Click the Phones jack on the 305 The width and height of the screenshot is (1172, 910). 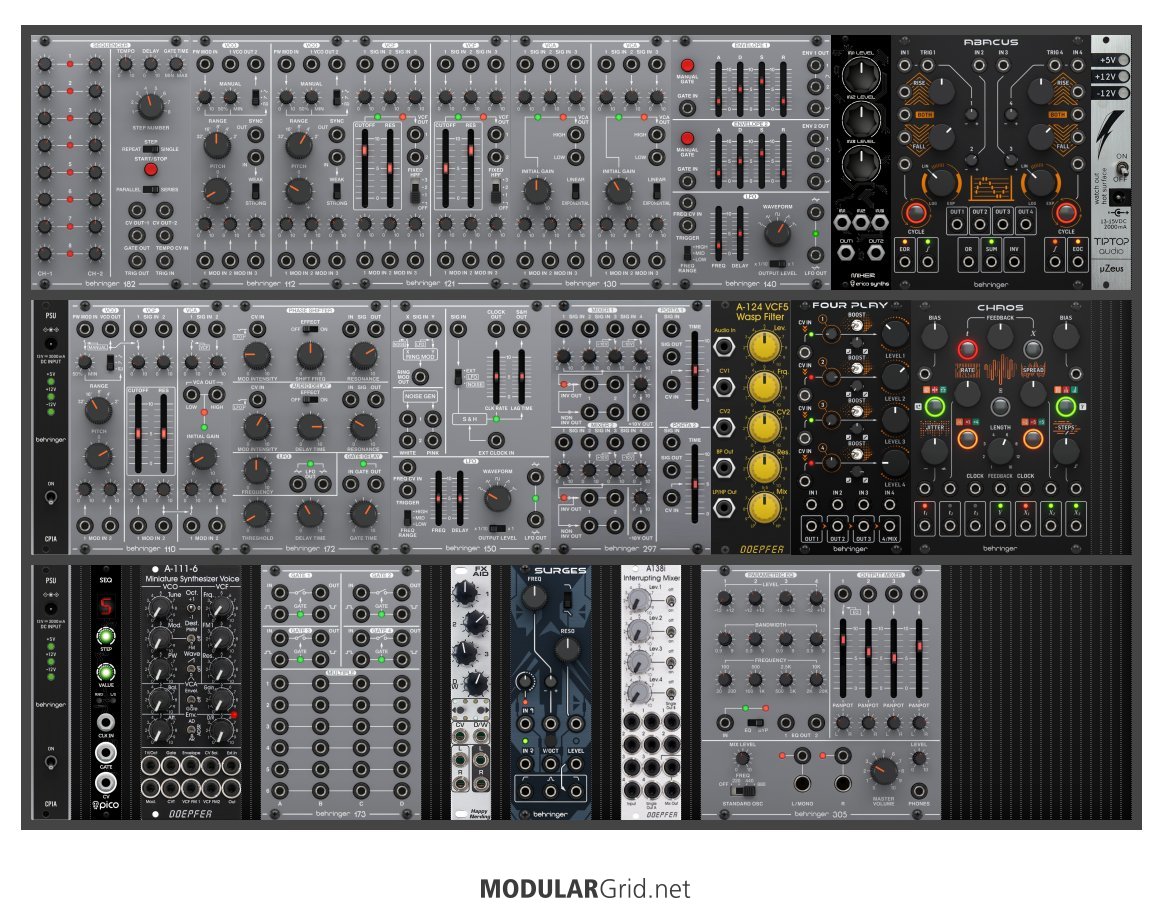919,790
